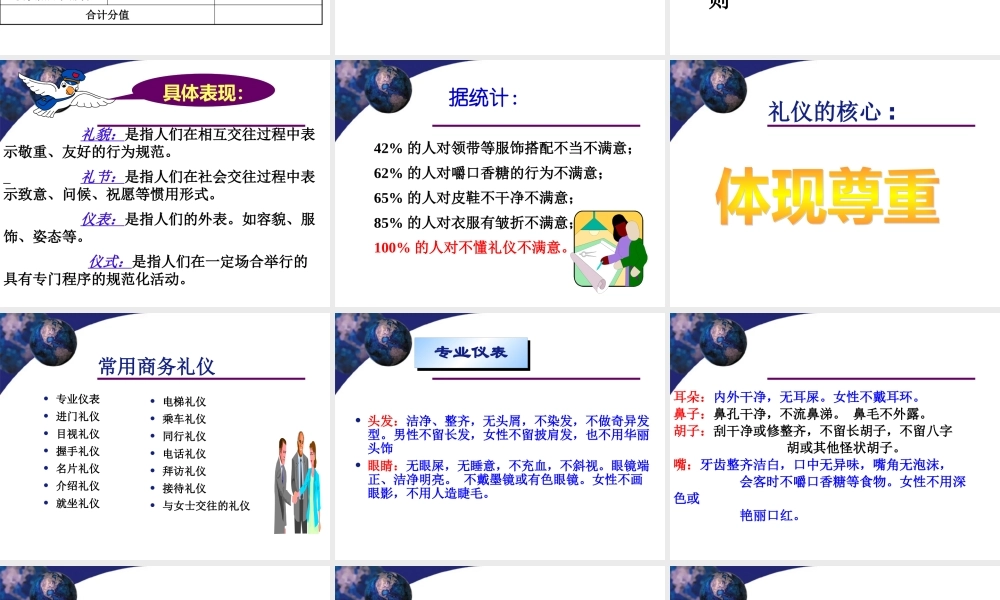The height and width of the screenshot is (600, 1000).
Task: Click the 合计分值 table cell
Action: tap(107, 15)
